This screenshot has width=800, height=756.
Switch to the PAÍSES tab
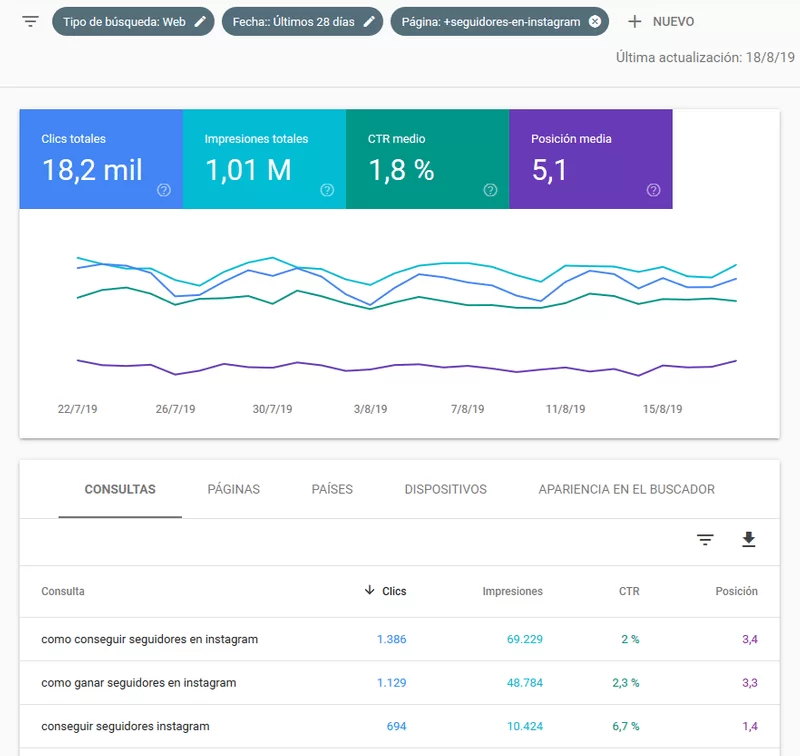click(x=332, y=489)
